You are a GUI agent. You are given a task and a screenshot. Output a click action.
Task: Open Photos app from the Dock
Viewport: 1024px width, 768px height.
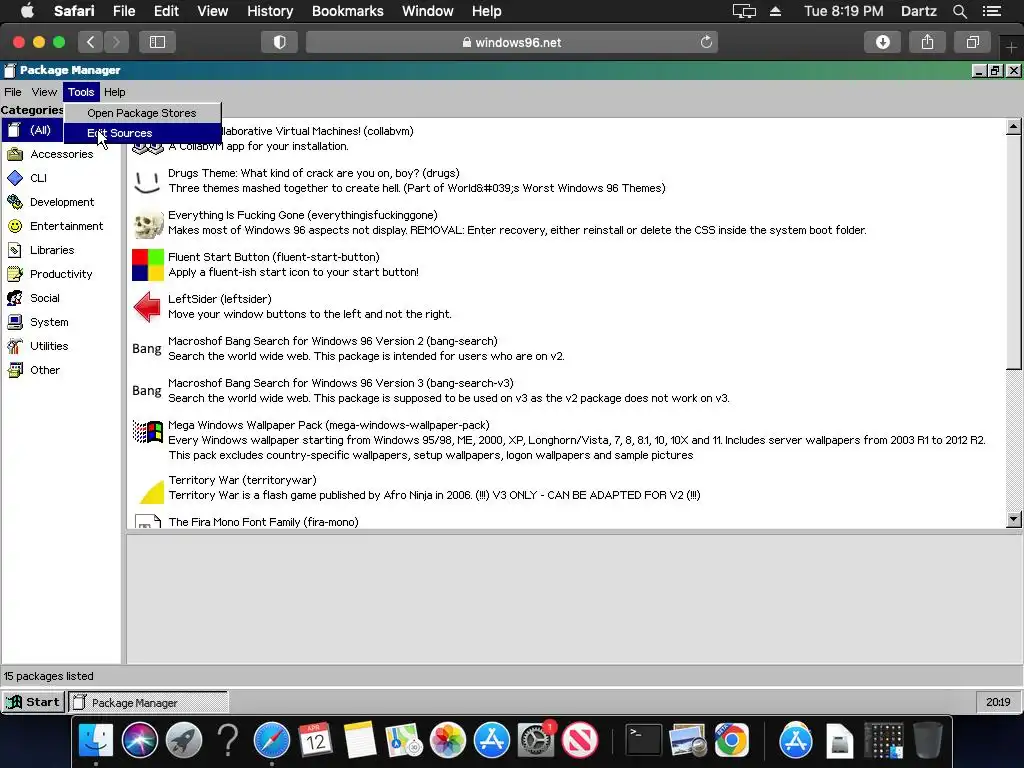click(x=447, y=741)
